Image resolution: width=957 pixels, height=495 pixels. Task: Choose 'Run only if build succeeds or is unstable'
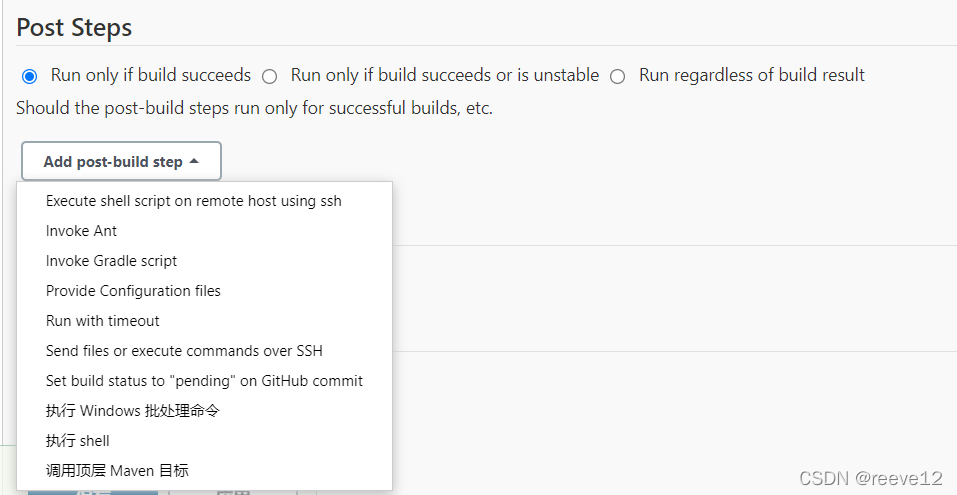[270, 76]
